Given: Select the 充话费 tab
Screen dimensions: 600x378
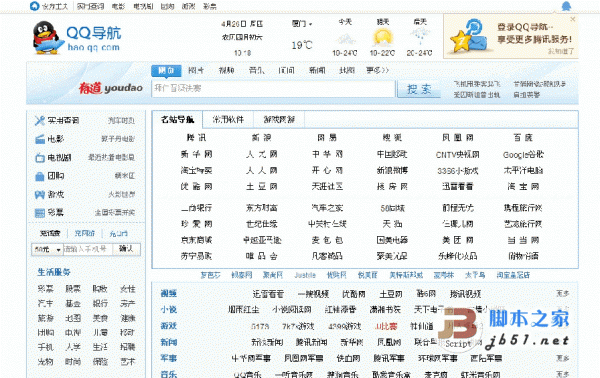Looking at the screenshot, I should click(x=50, y=233).
